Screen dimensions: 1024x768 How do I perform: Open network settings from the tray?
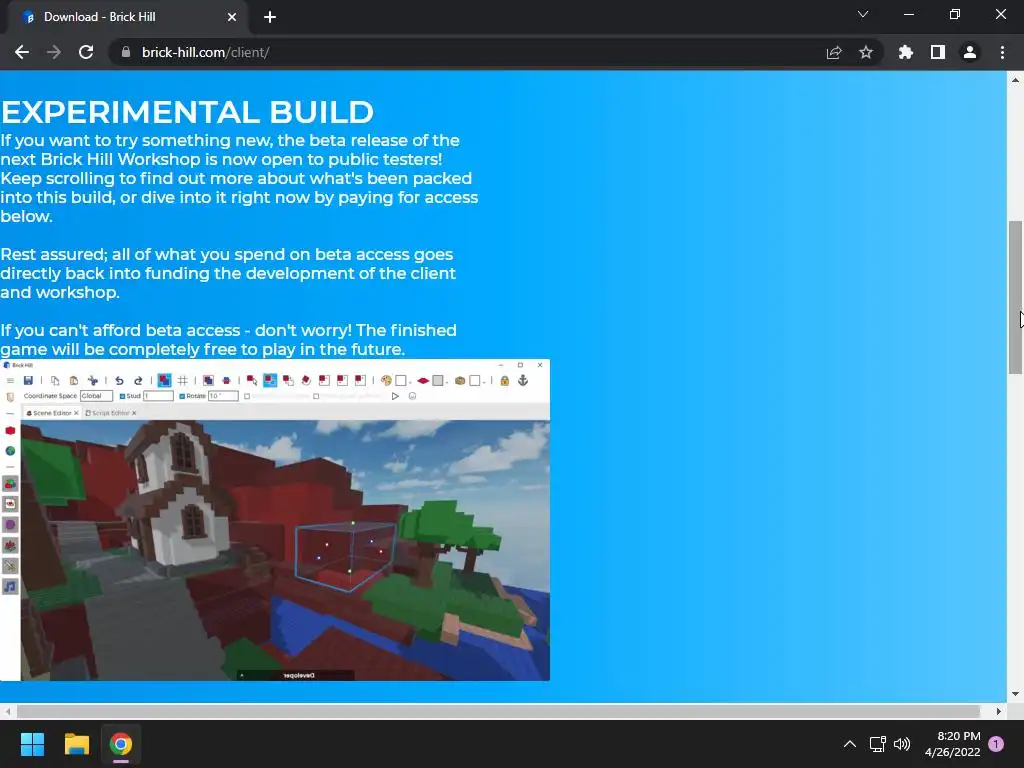[x=878, y=744]
